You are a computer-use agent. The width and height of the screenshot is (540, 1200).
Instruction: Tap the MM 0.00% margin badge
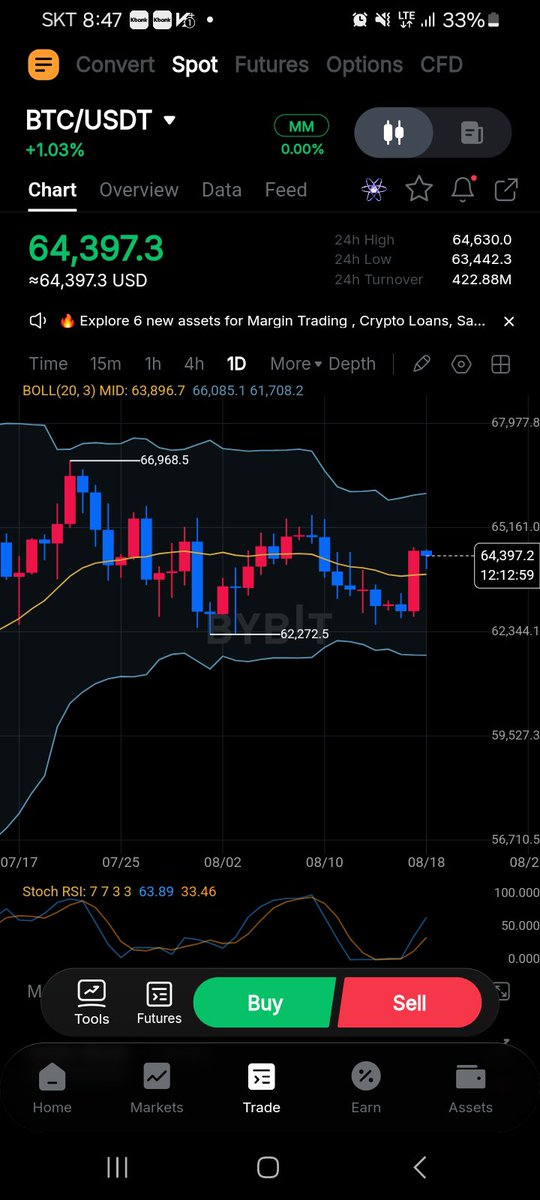pyautogui.click(x=301, y=138)
